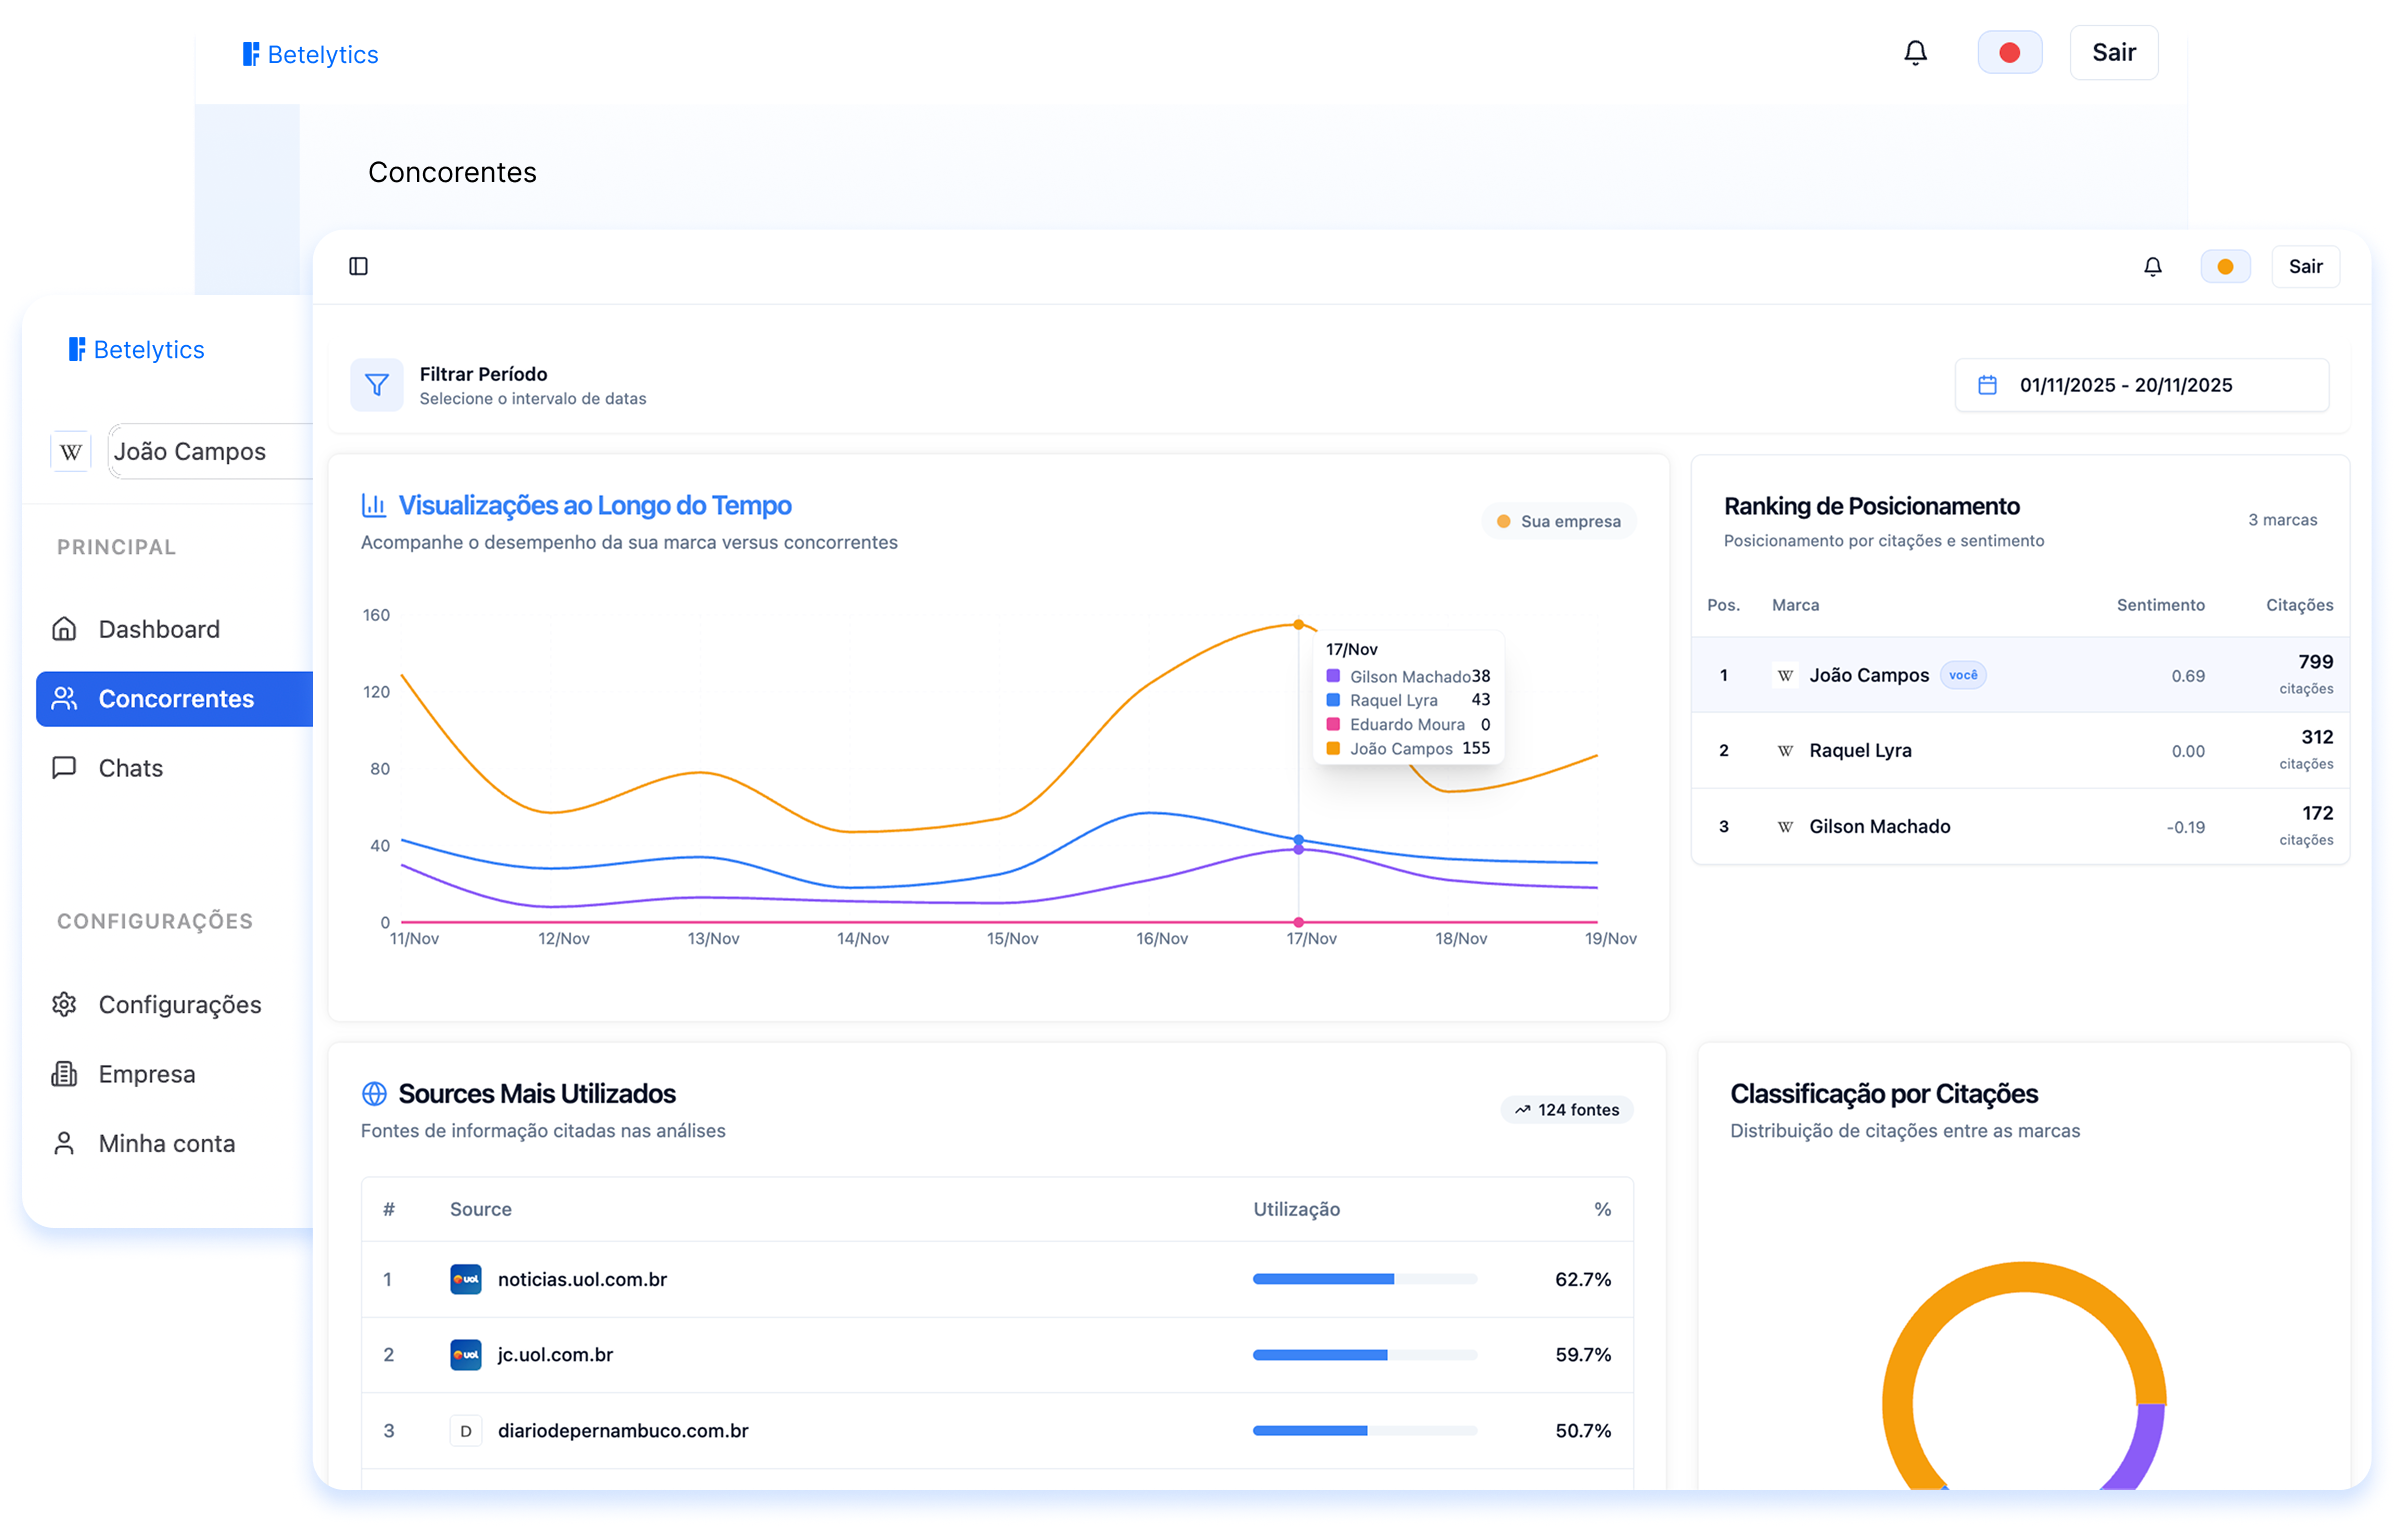Click the UOL favicon next to noticias.uol.com.br
Image resolution: width=2396 pixels, height=1526 pixels.
466,1279
